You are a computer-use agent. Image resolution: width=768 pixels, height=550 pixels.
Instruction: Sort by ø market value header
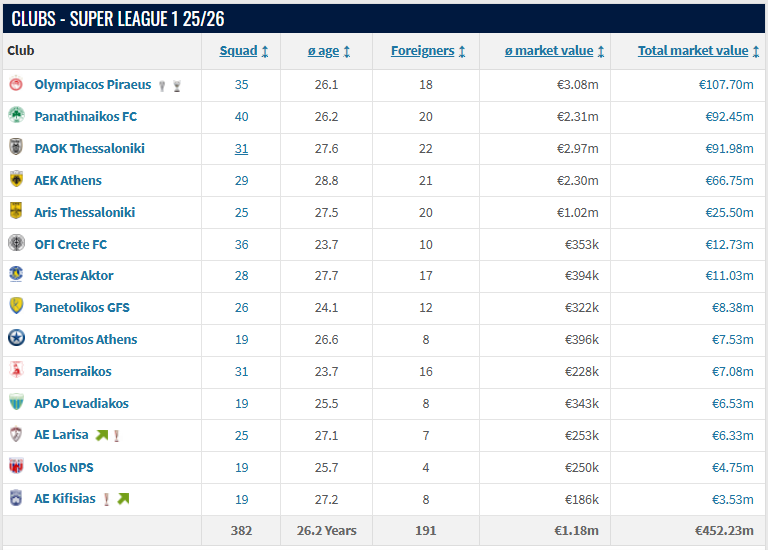pos(554,51)
